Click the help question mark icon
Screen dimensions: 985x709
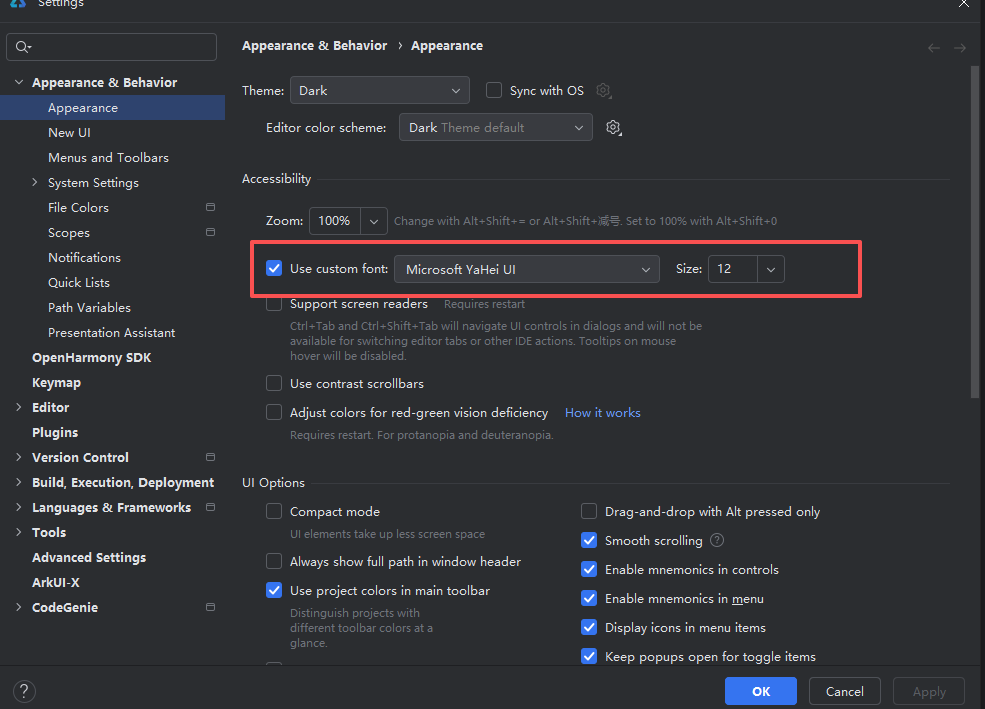tap(25, 691)
